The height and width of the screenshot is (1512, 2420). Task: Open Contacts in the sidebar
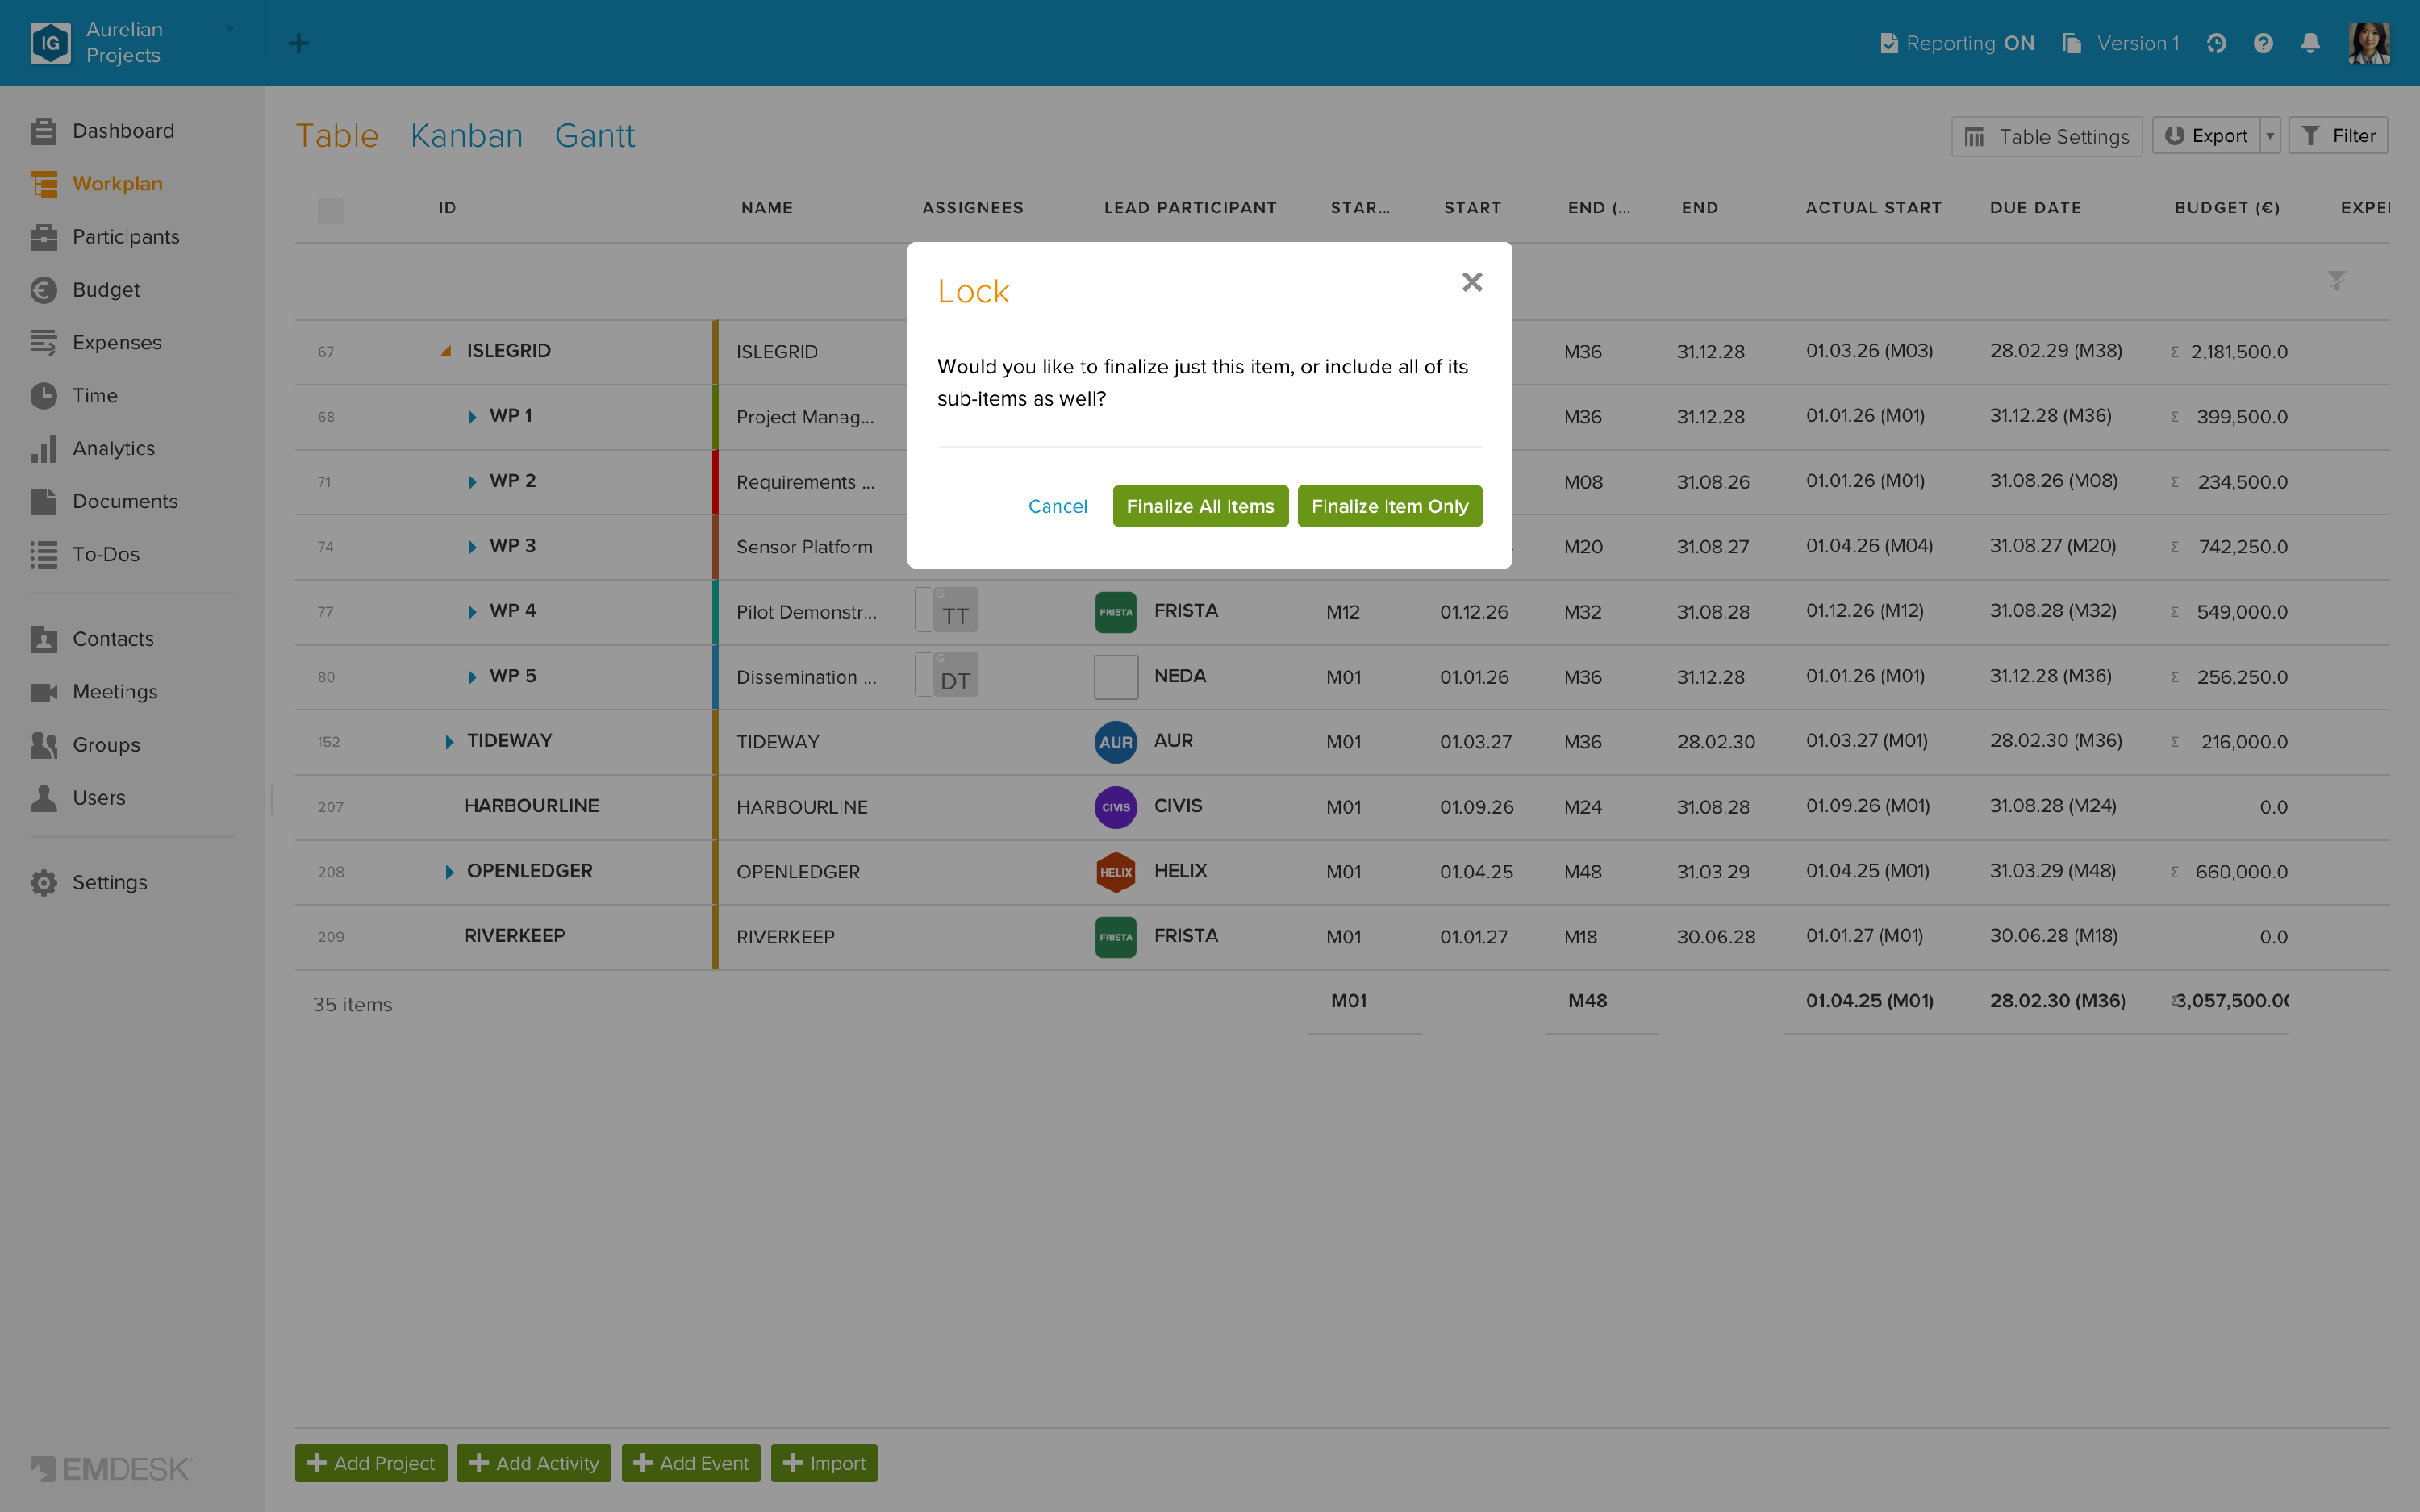(x=92, y=639)
